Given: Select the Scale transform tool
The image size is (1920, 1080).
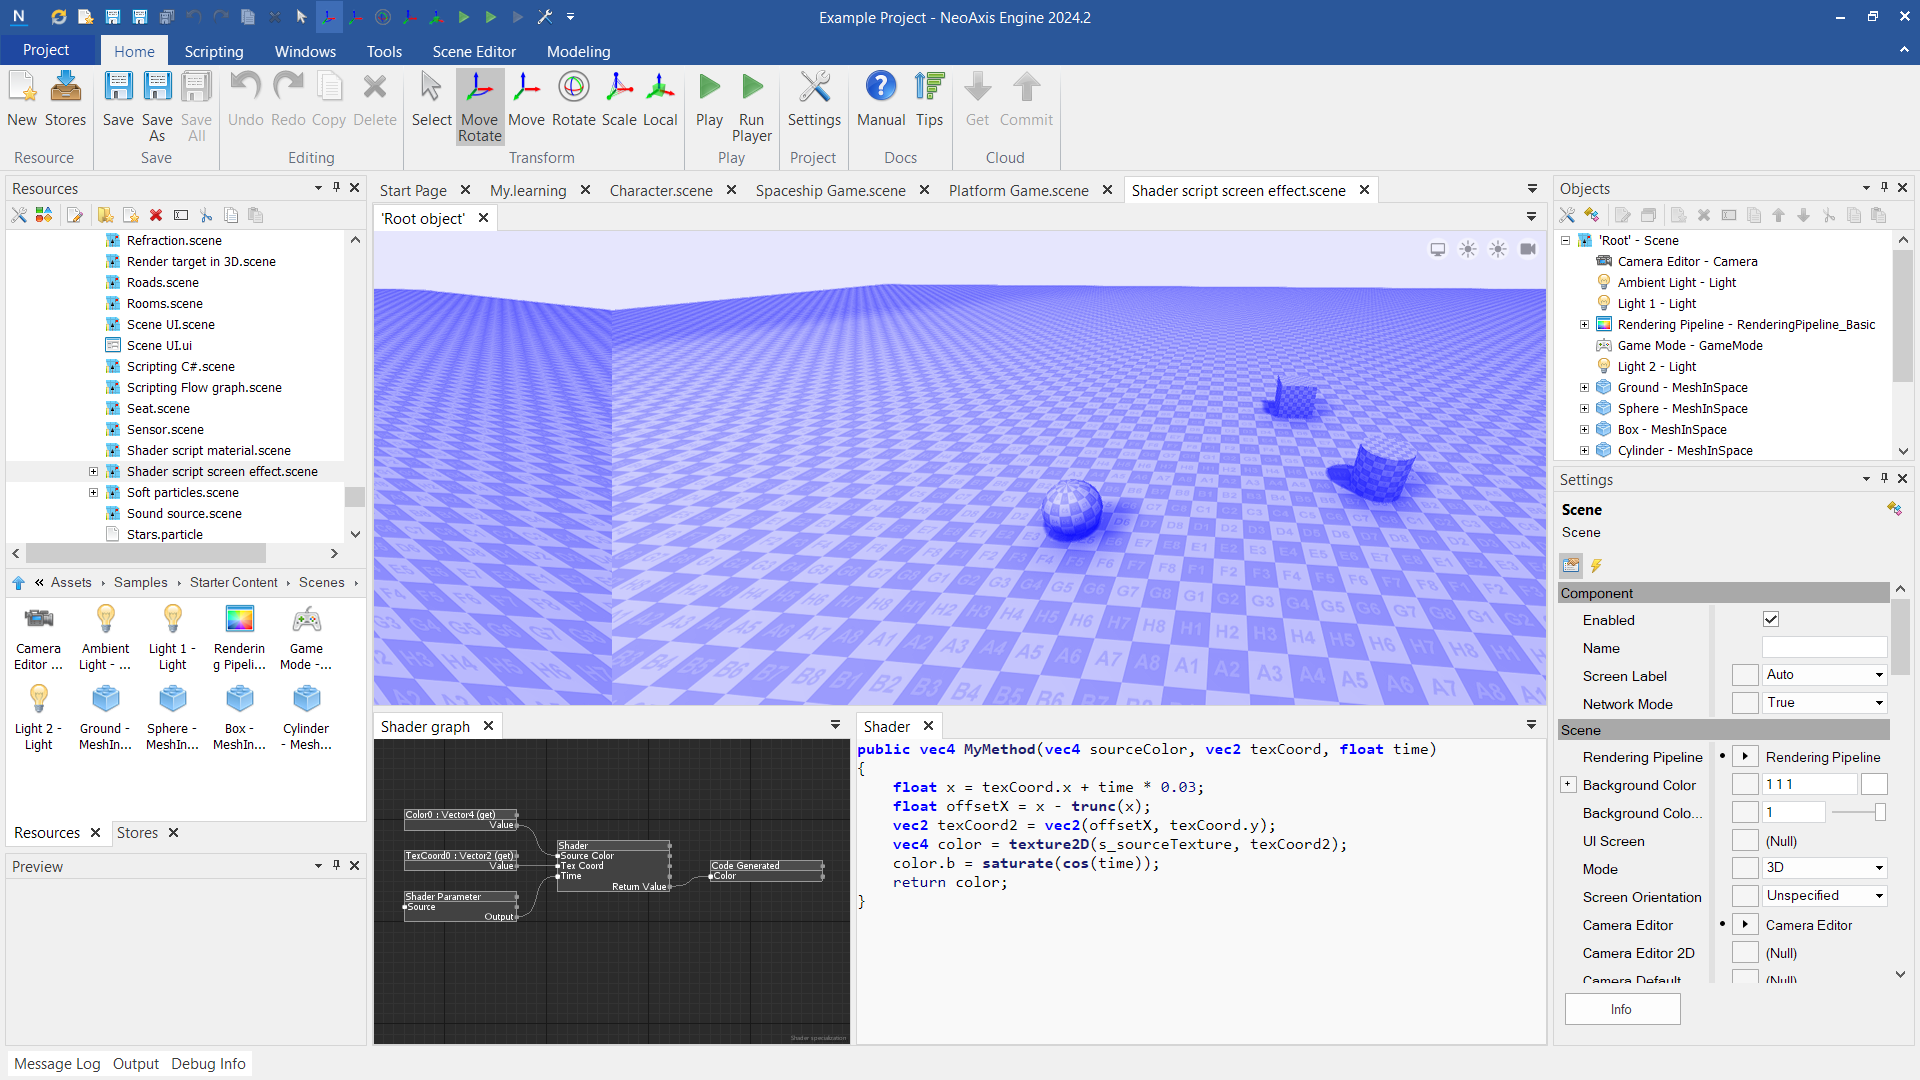Looking at the screenshot, I should click(616, 99).
